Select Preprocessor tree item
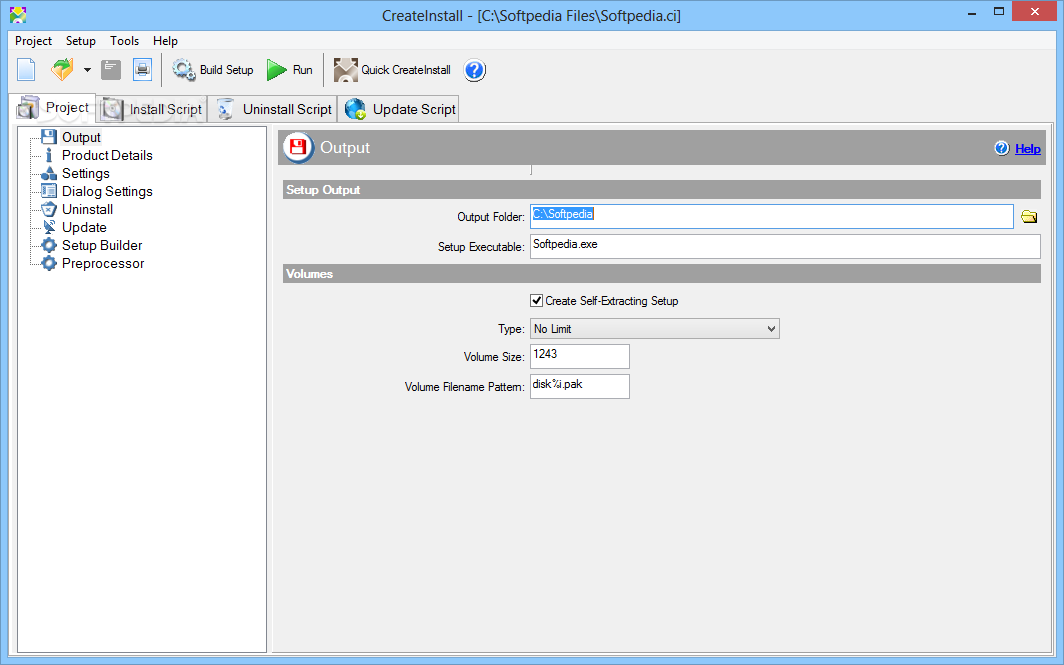The image size is (1064, 665). (103, 263)
